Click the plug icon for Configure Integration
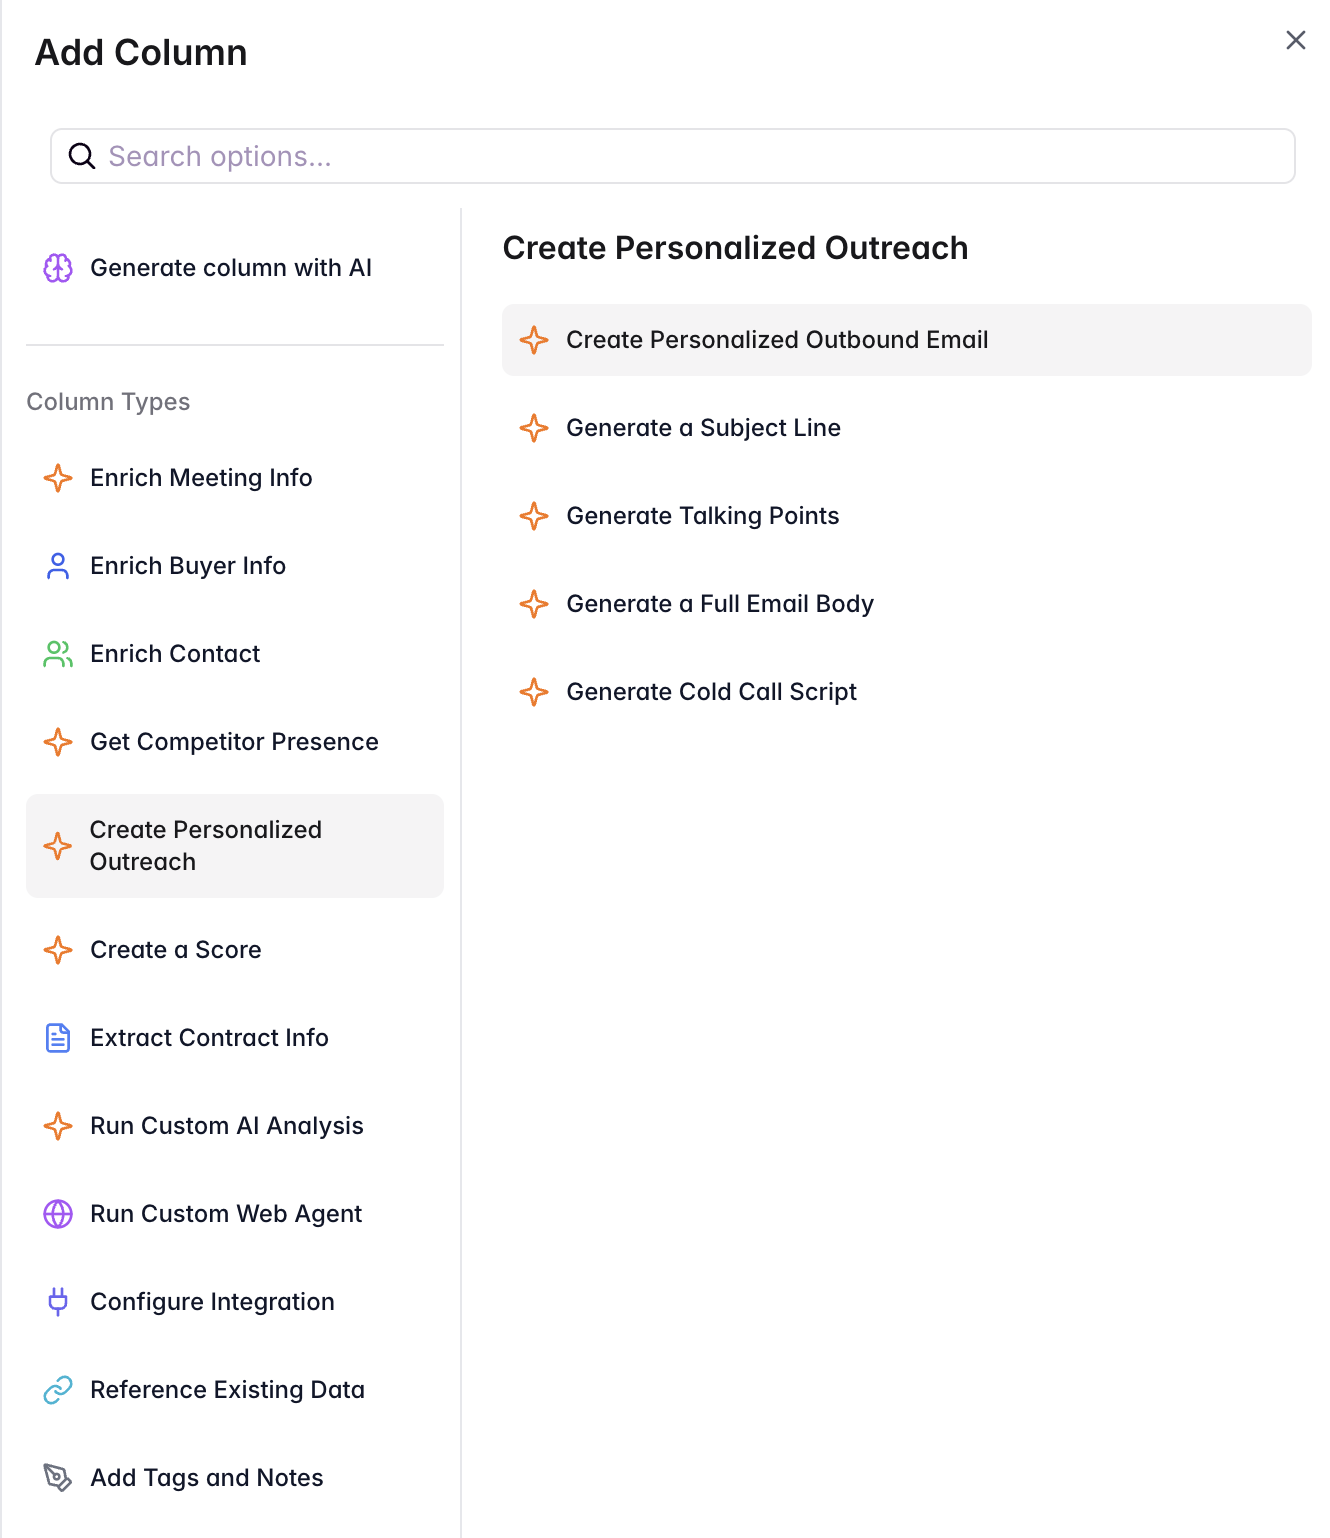The image size is (1330, 1538). coord(58,1302)
